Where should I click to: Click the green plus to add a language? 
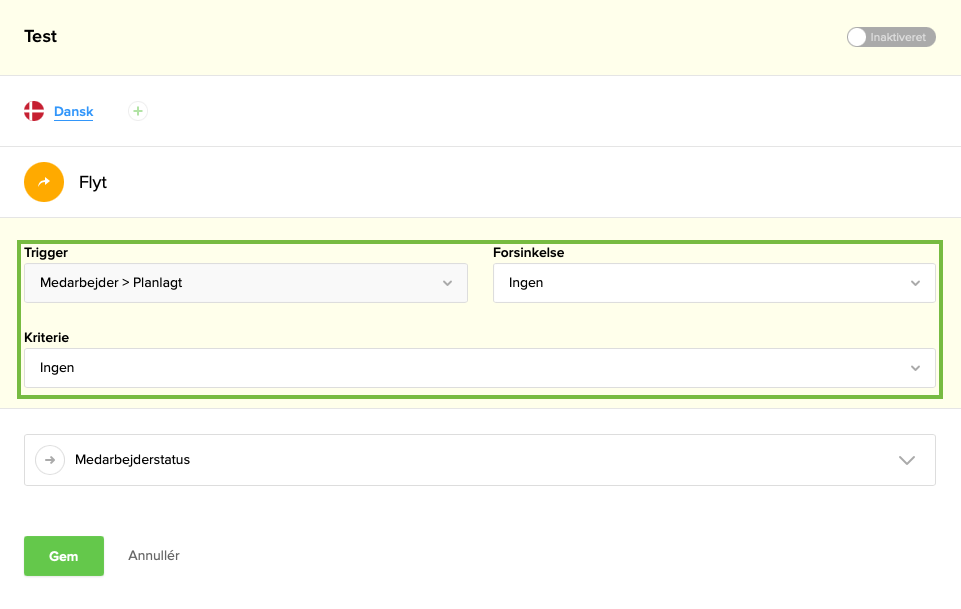click(x=137, y=110)
